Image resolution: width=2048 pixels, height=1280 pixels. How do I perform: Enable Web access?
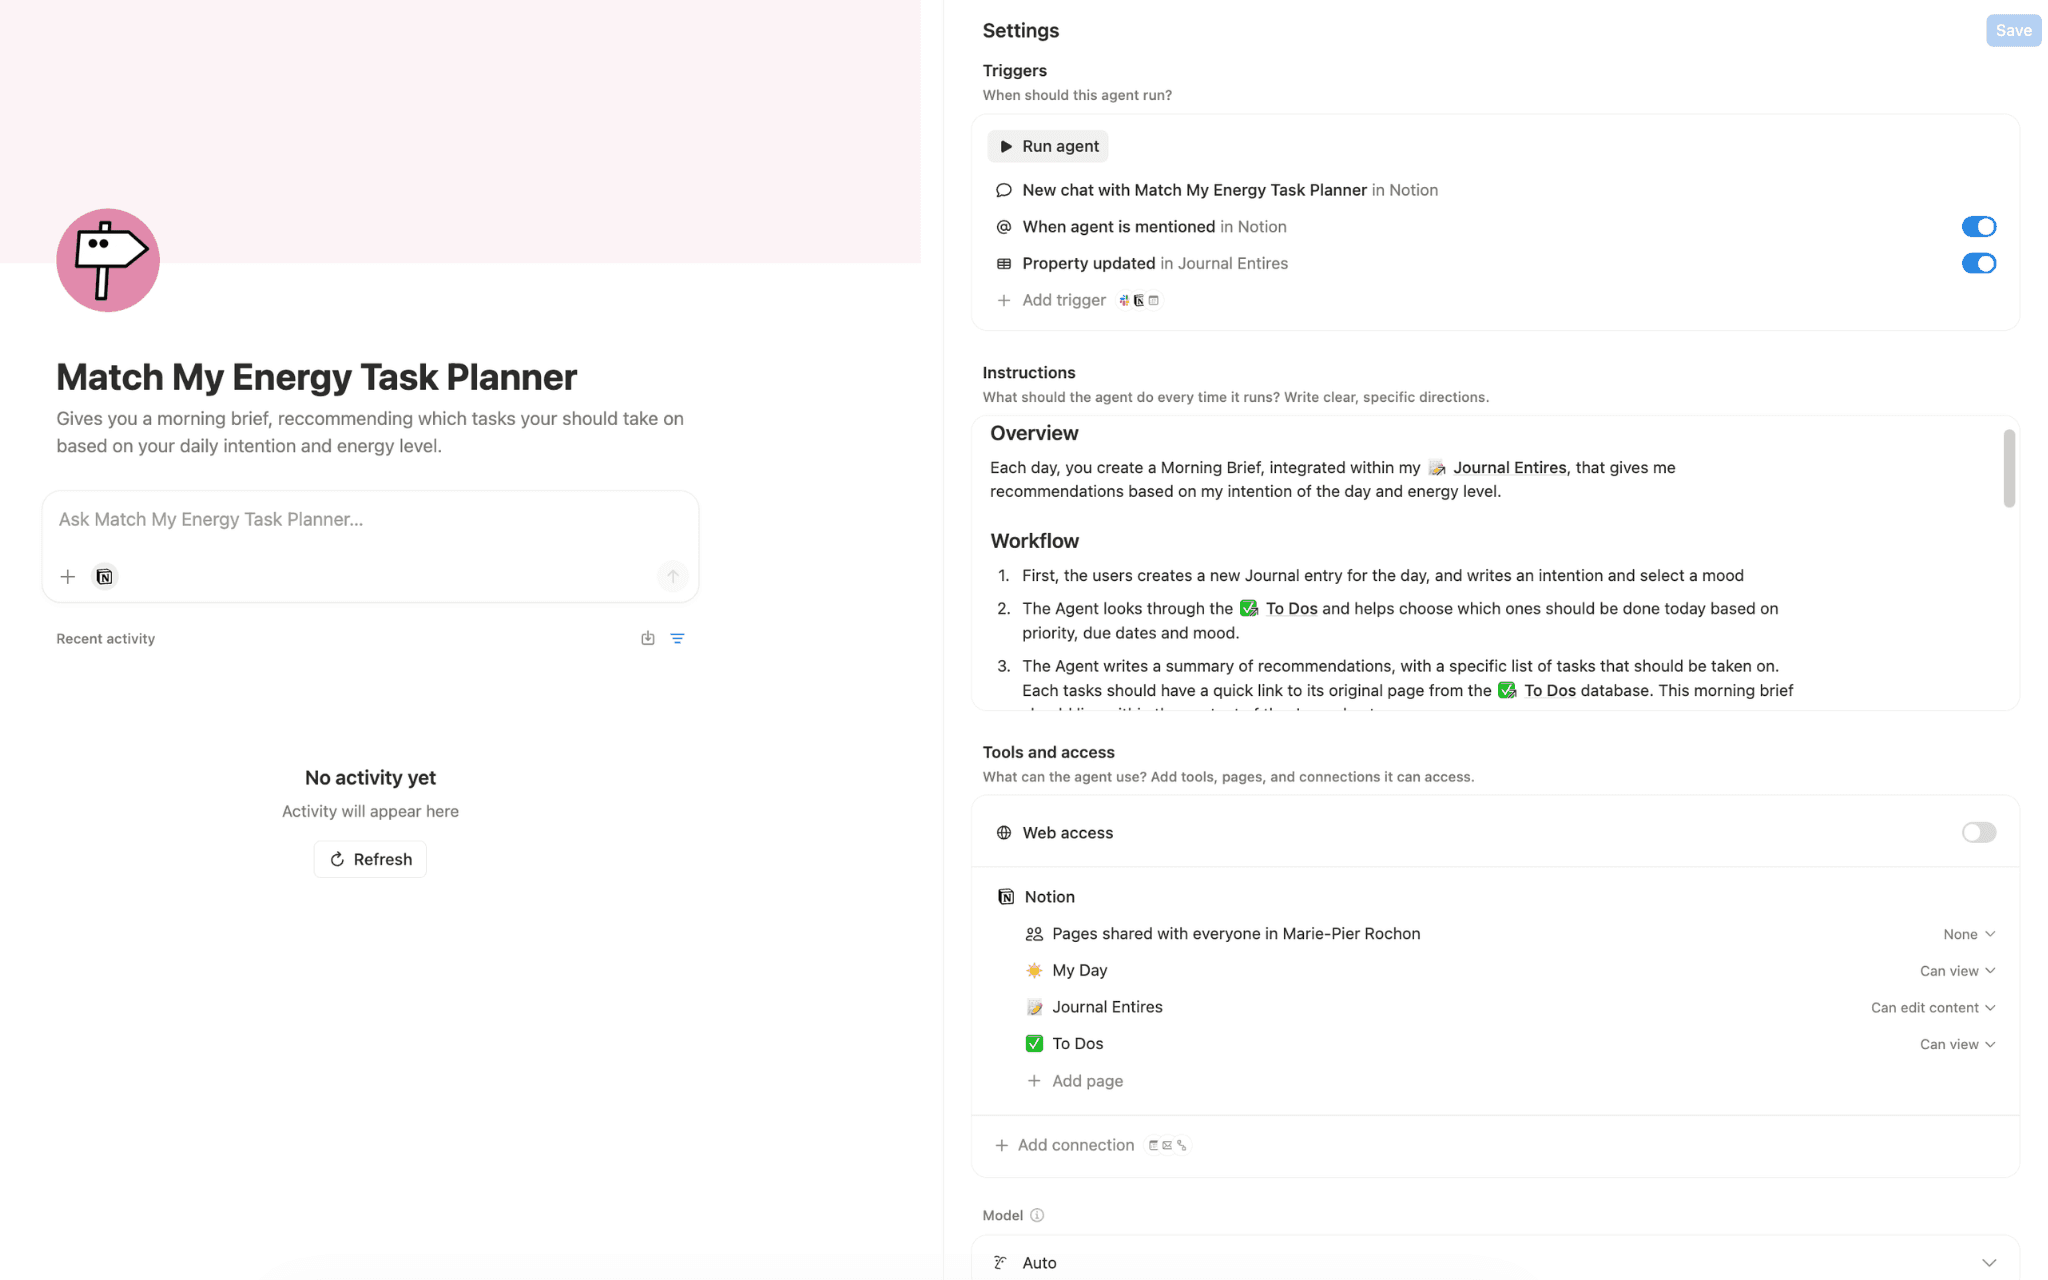[1979, 832]
